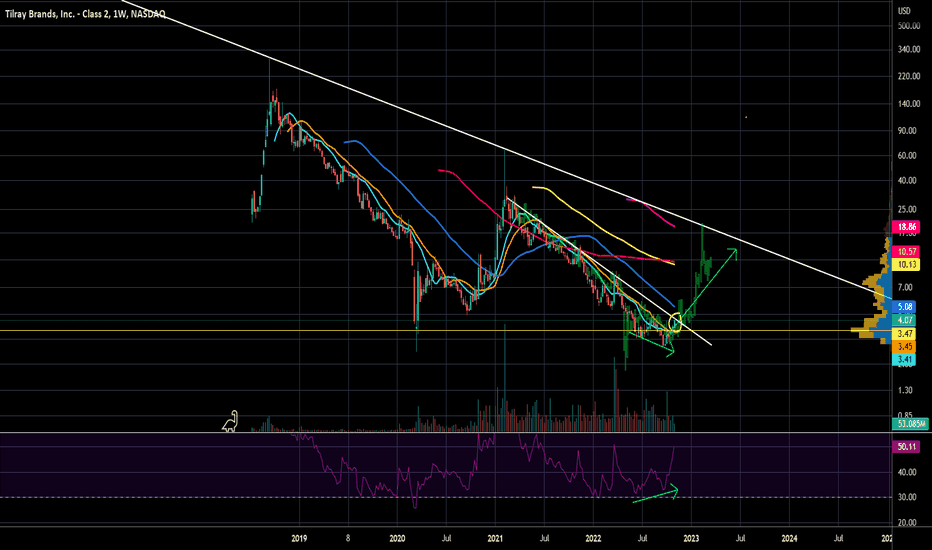Viewport: 932px width, 550px height.
Task: Click the 340.00 price axis label
Action: tap(909, 49)
